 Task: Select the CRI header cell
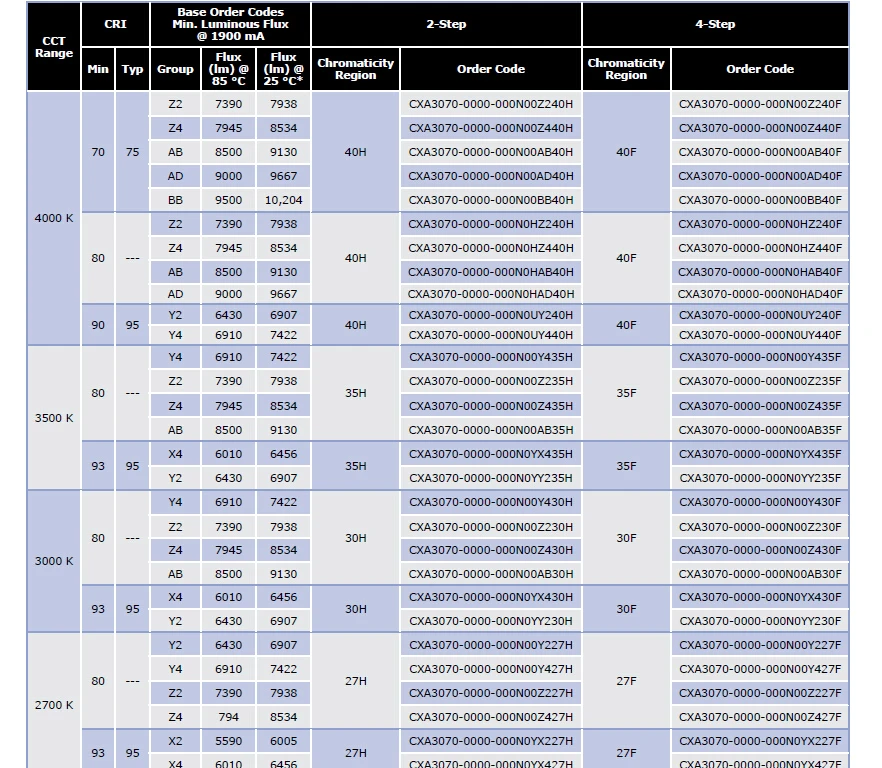pos(115,24)
